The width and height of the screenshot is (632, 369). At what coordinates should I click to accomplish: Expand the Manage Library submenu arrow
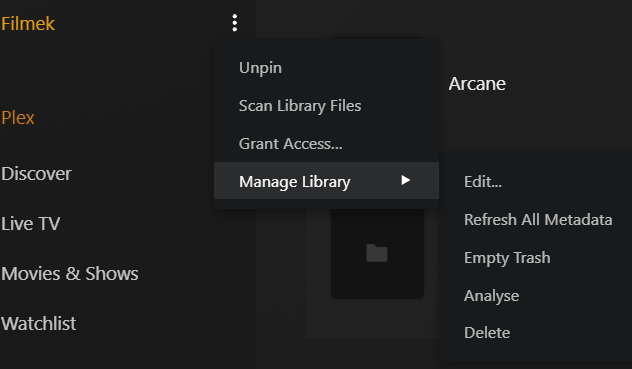click(405, 180)
